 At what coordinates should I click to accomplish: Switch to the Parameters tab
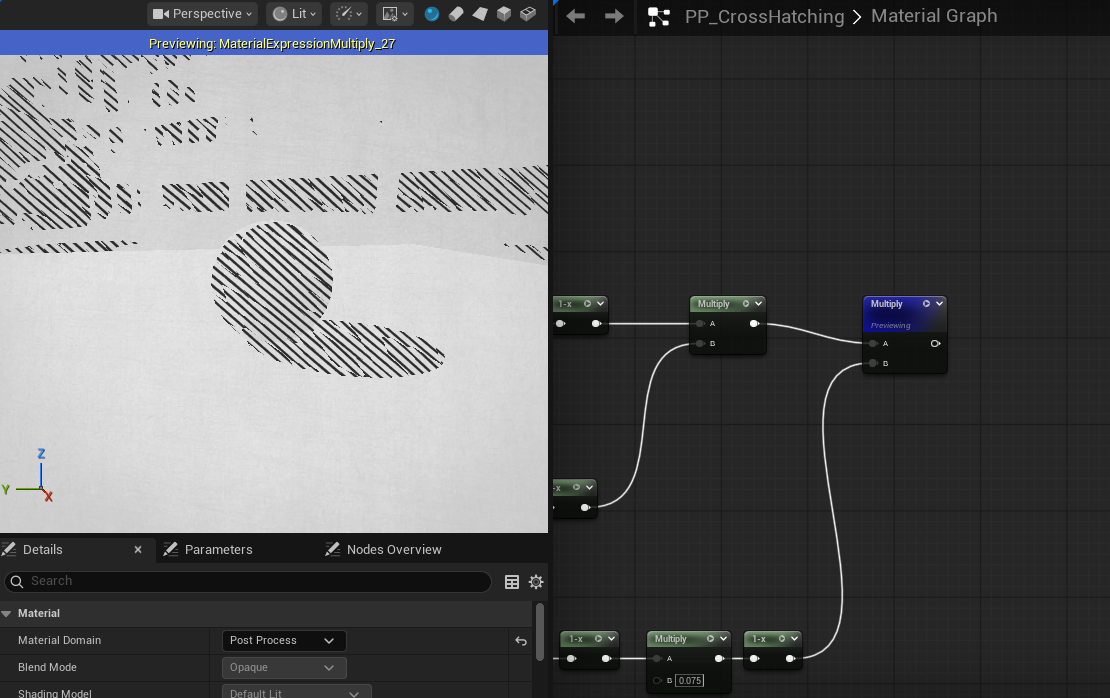(218, 549)
